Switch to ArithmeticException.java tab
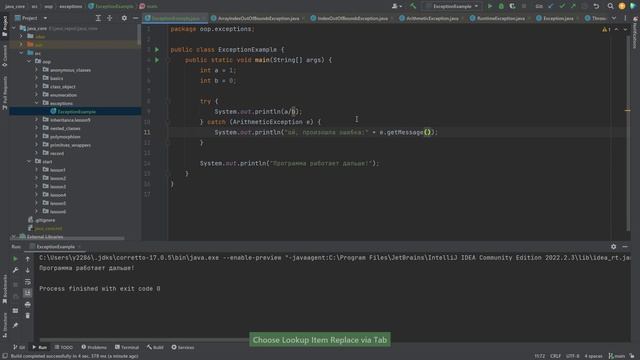640x360 pixels. [432, 18]
